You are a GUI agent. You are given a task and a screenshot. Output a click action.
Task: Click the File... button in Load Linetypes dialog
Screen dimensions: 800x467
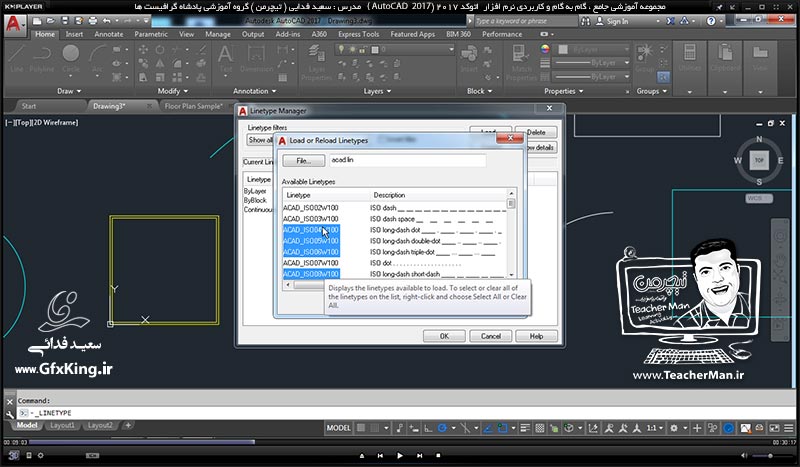304,161
